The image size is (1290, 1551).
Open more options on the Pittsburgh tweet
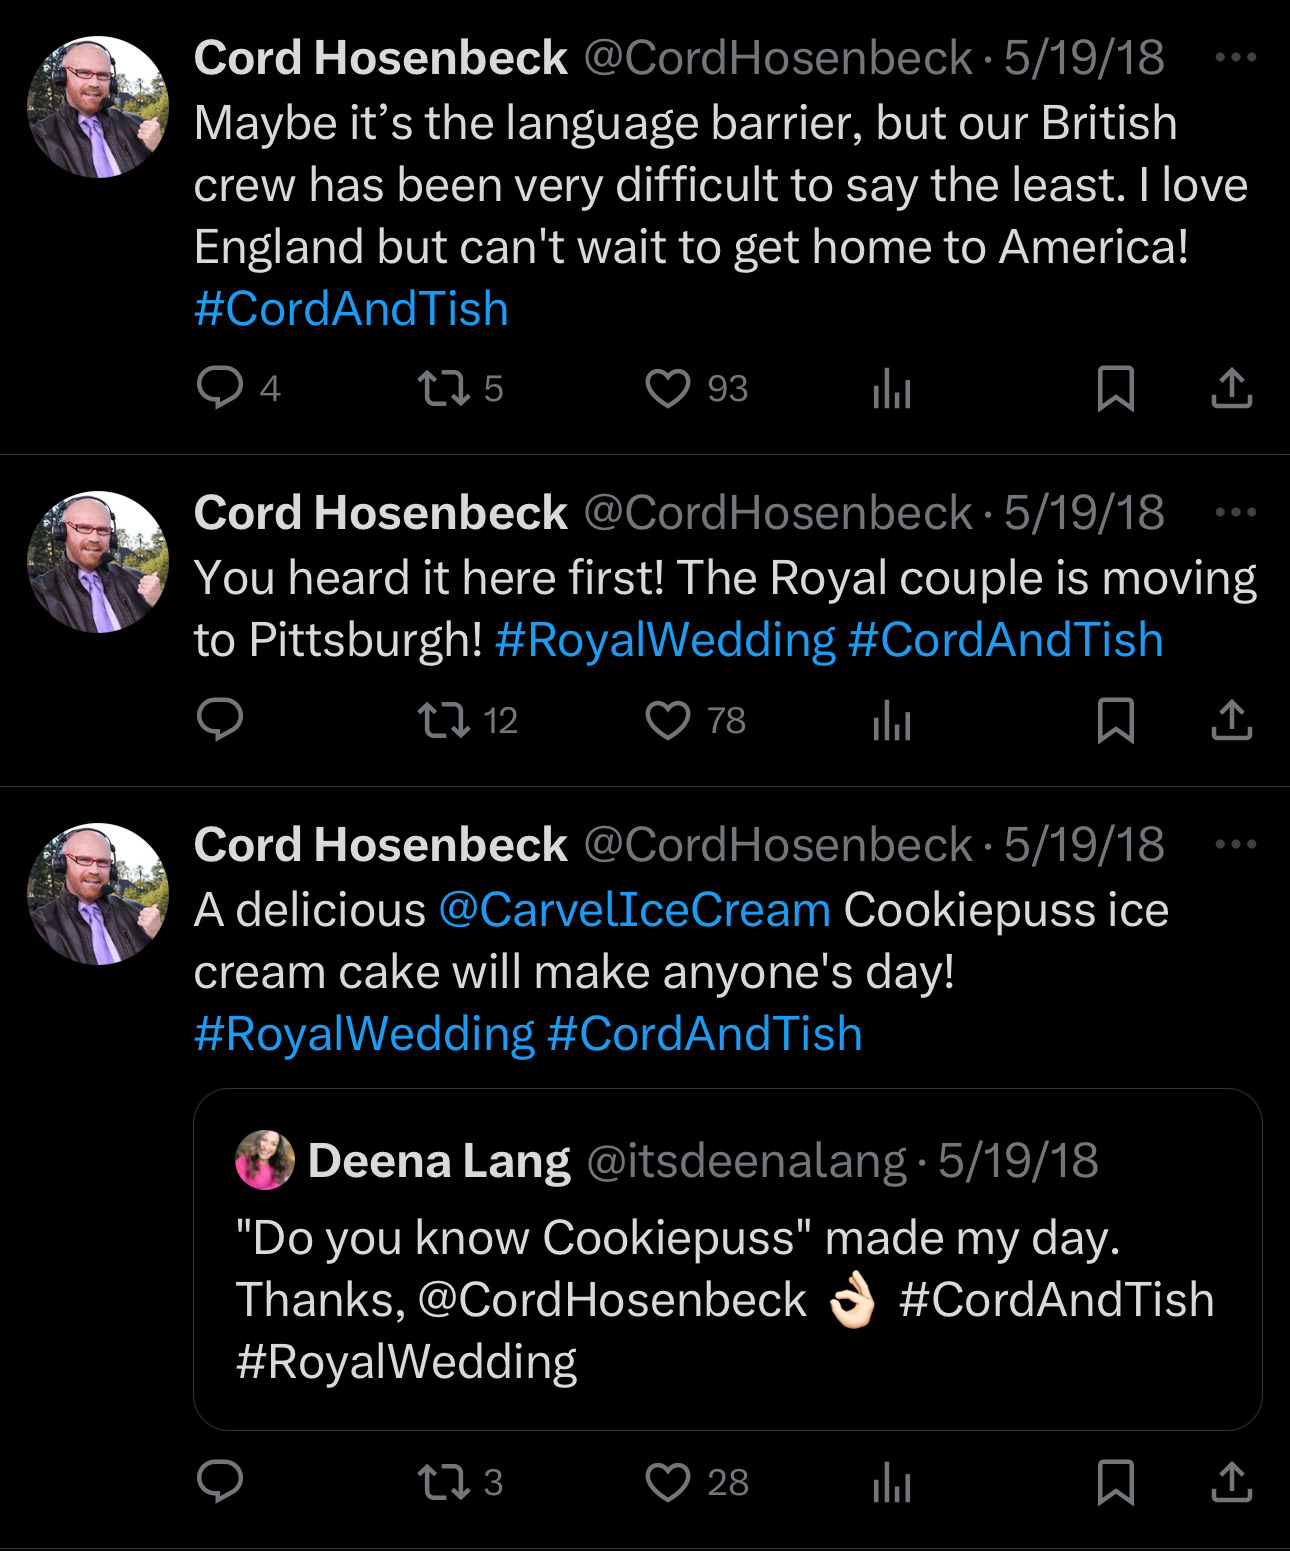(x=1235, y=513)
